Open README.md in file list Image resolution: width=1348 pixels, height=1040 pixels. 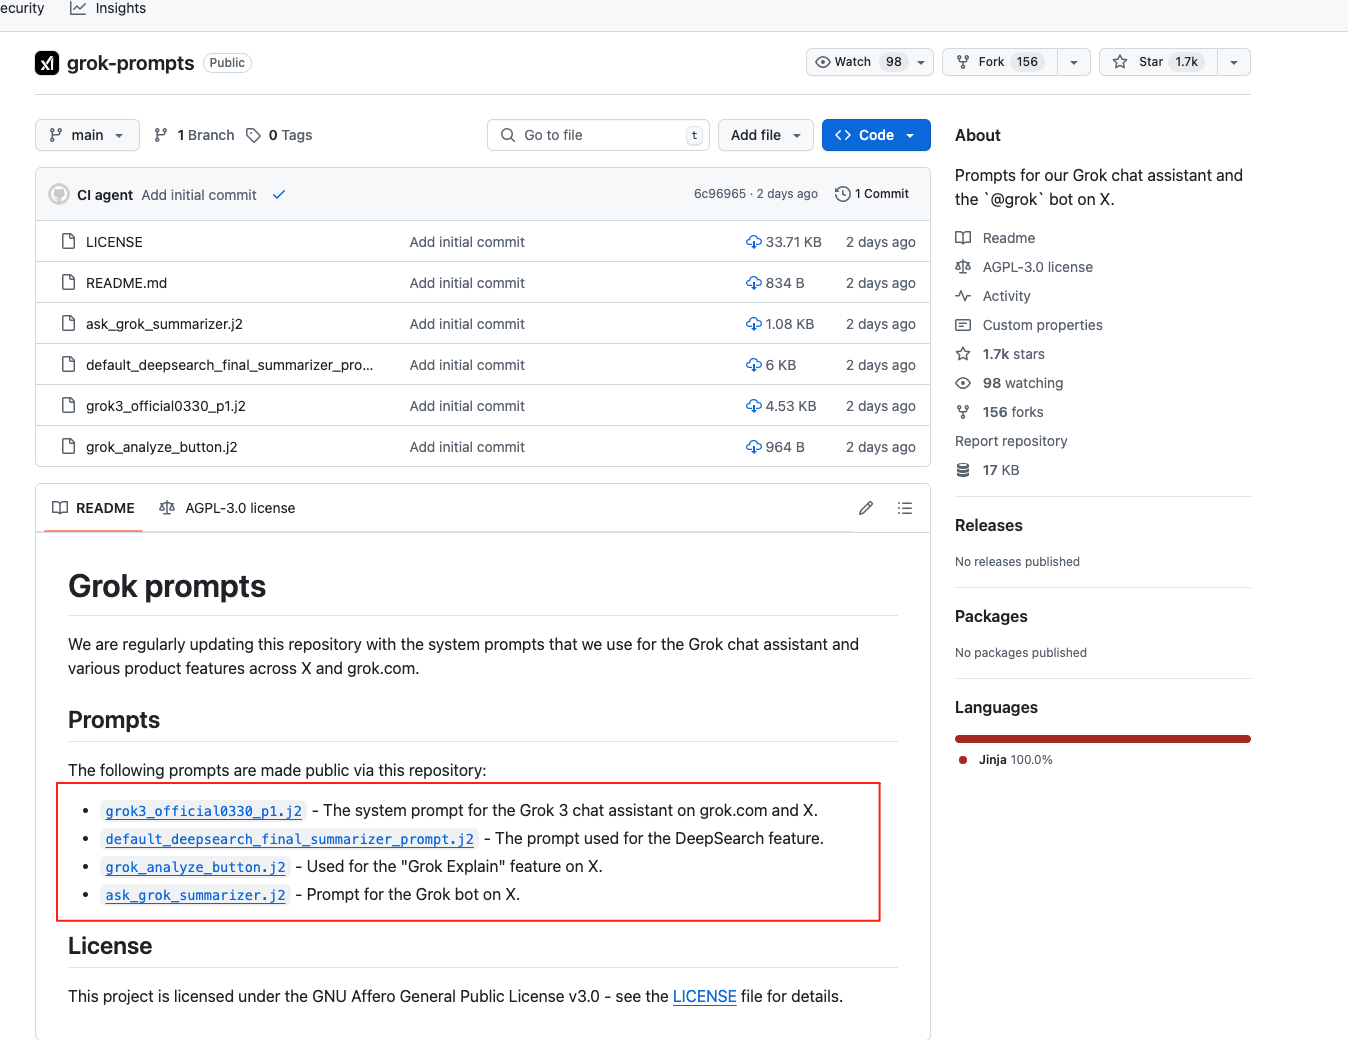(126, 283)
